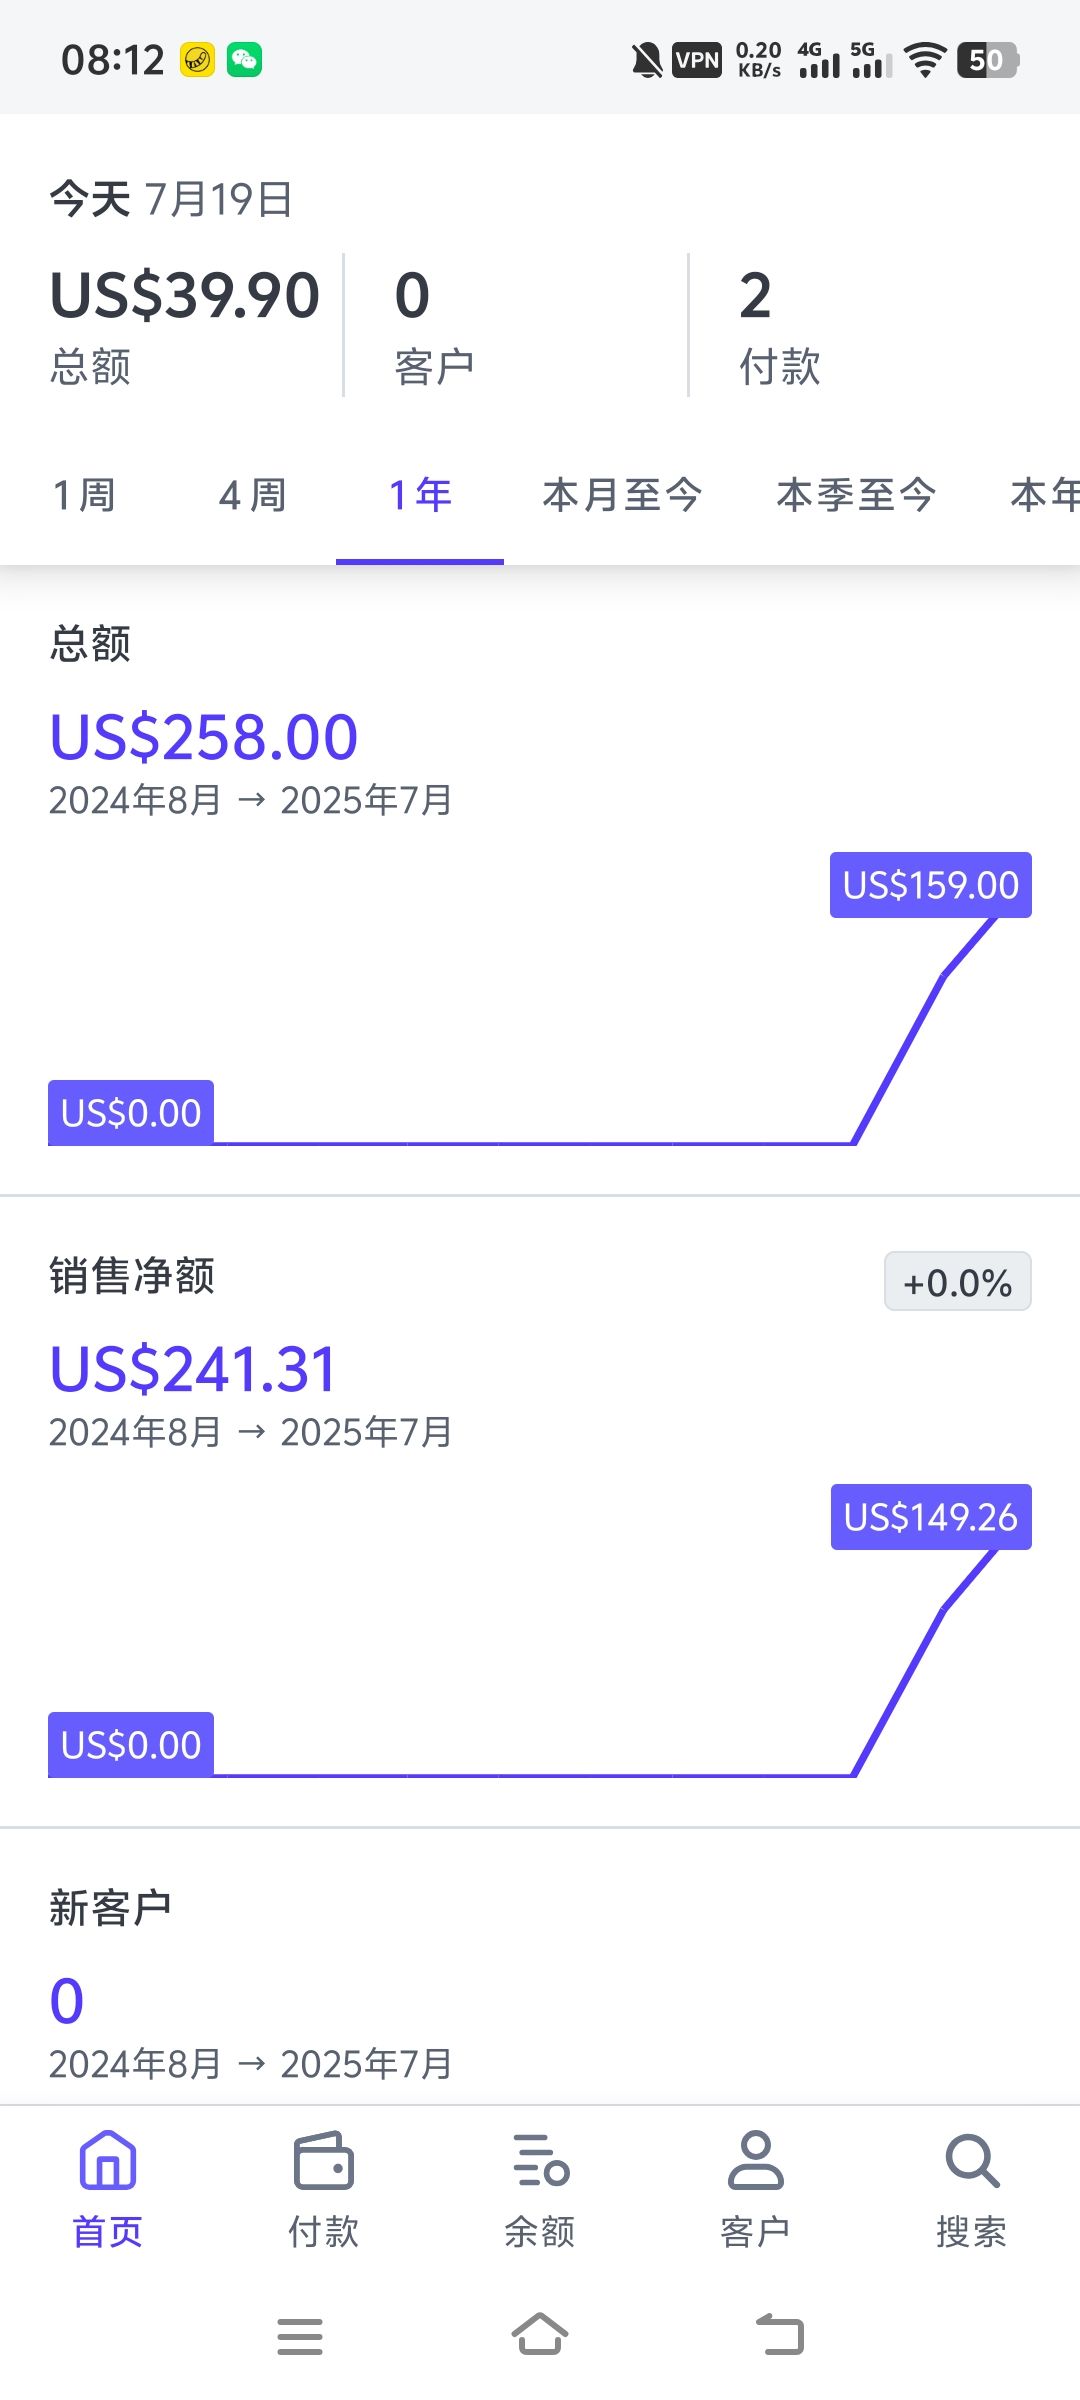Viewport: 1080px width, 2400px height.
Task: Tap the Android system home icon
Action: 540,2335
